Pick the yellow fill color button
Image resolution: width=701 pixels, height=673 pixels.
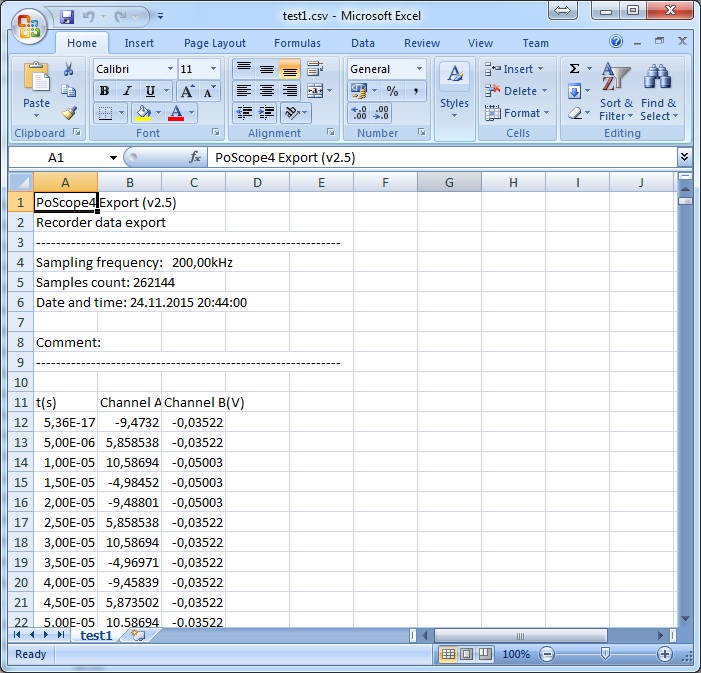click(x=143, y=113)
